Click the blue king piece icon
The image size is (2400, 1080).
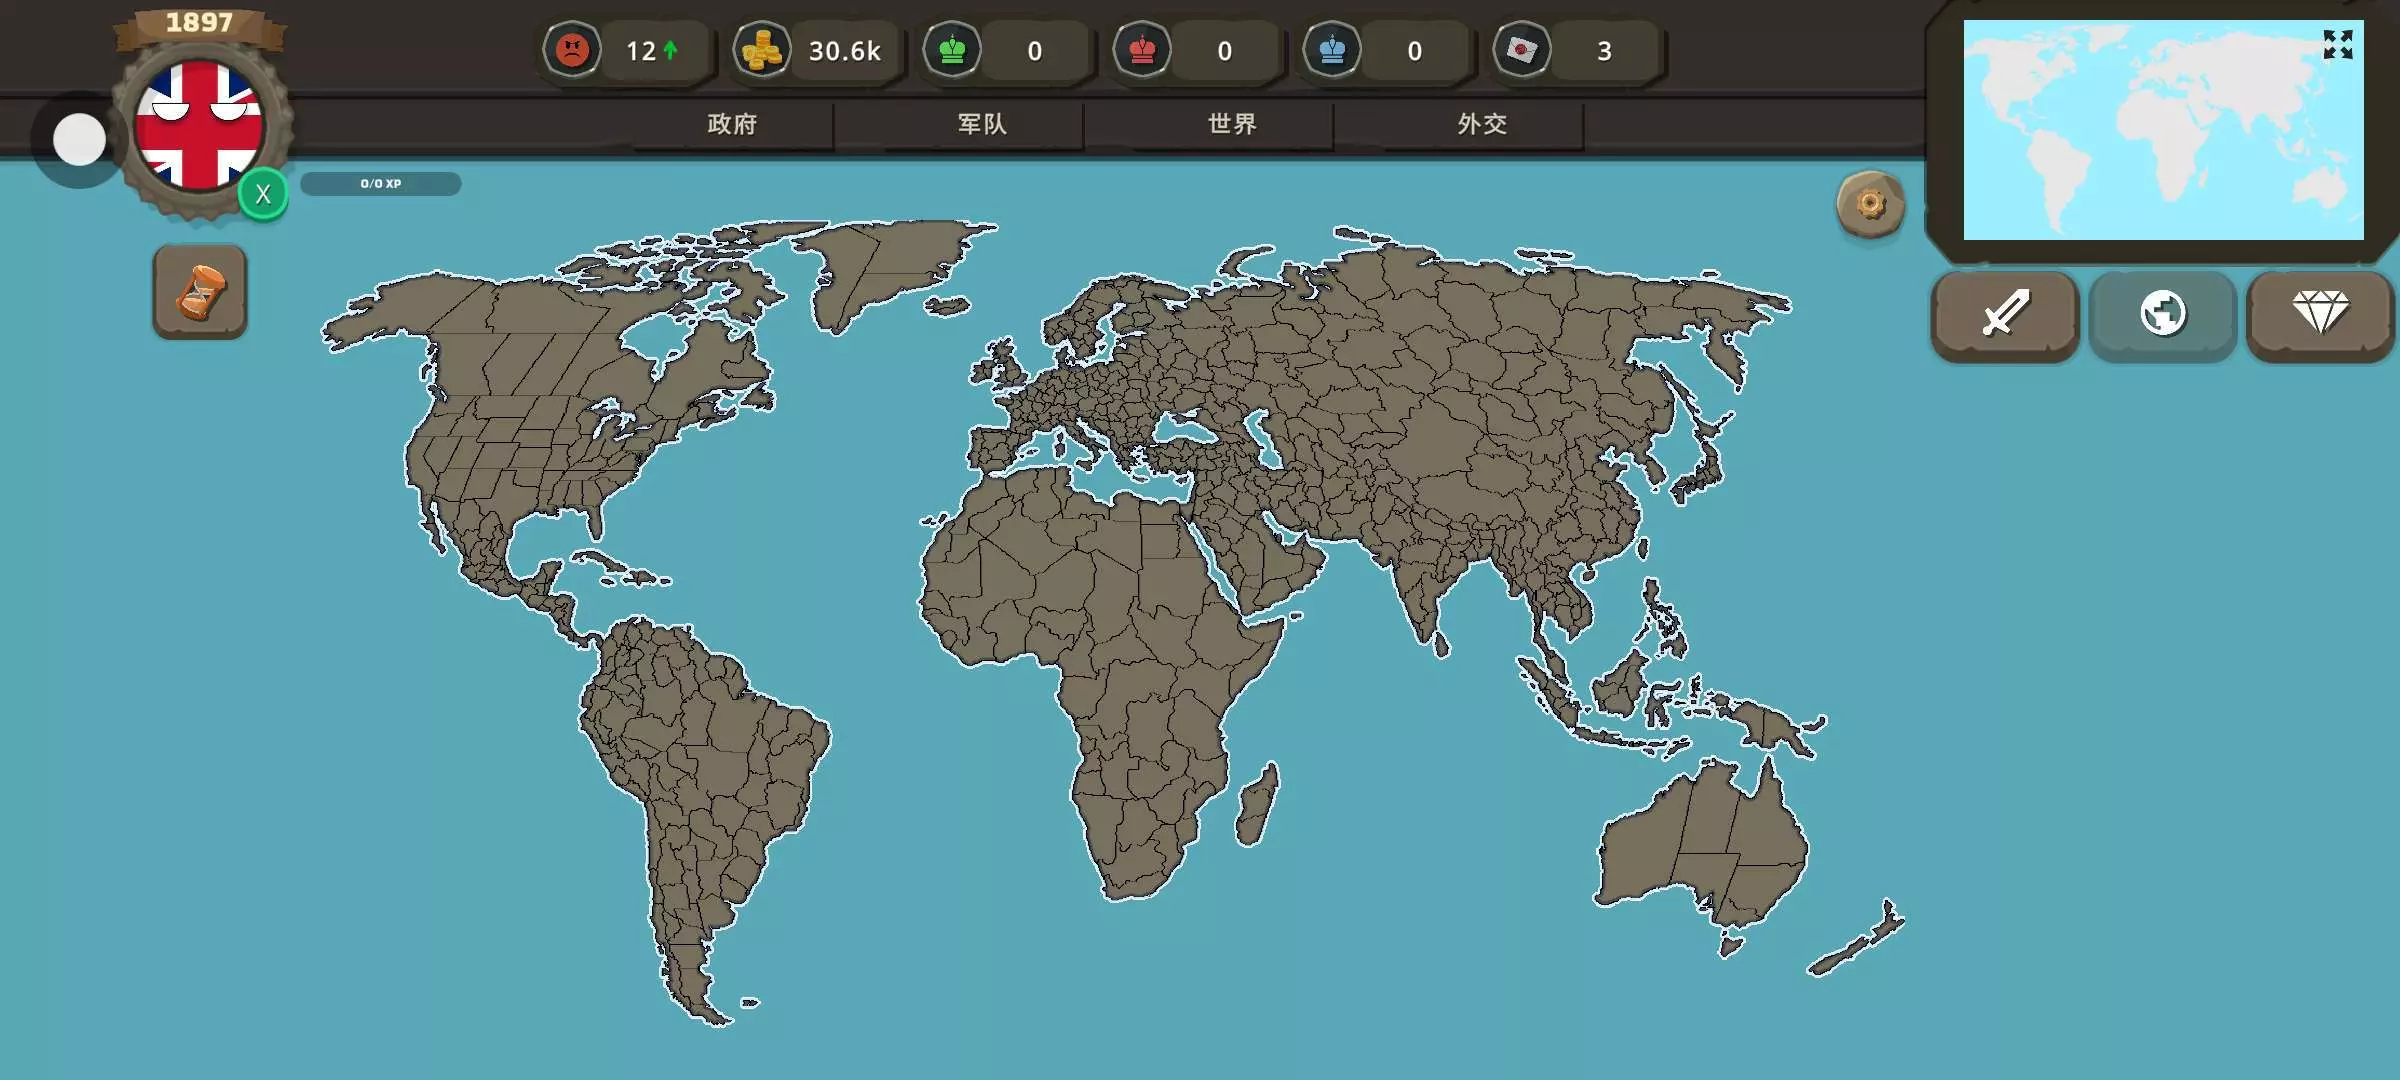(x=1332, y=50)
